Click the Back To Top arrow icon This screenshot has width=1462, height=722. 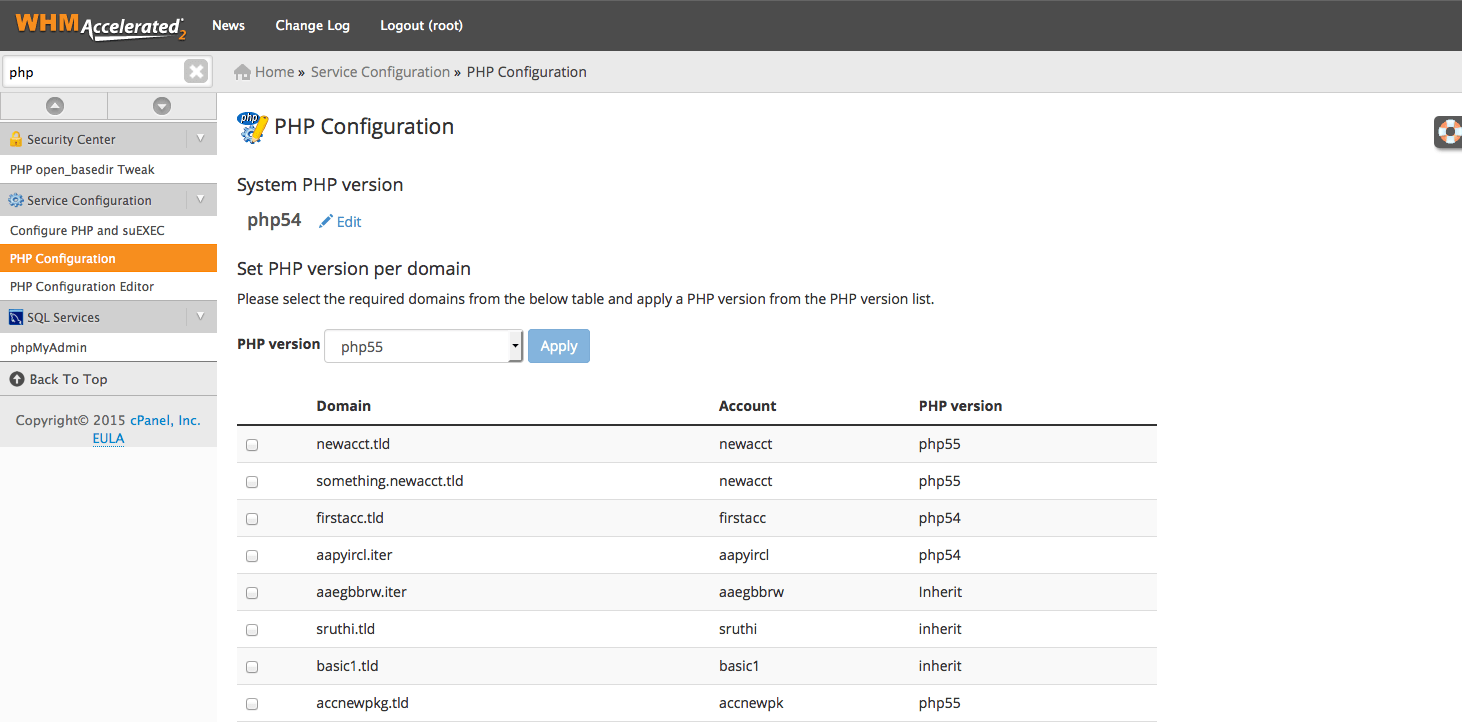click(x=17, y=378)
